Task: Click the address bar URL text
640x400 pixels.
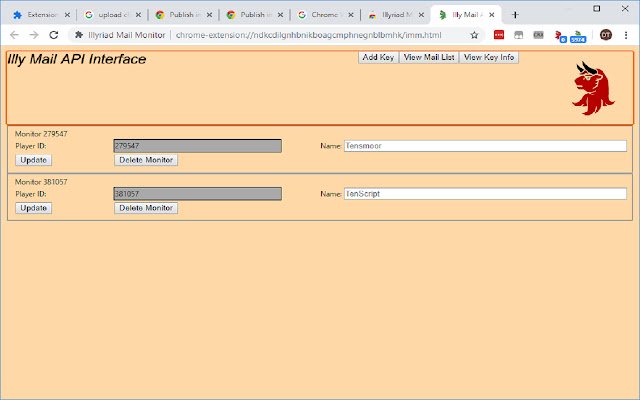Action: tap(308, 35)
